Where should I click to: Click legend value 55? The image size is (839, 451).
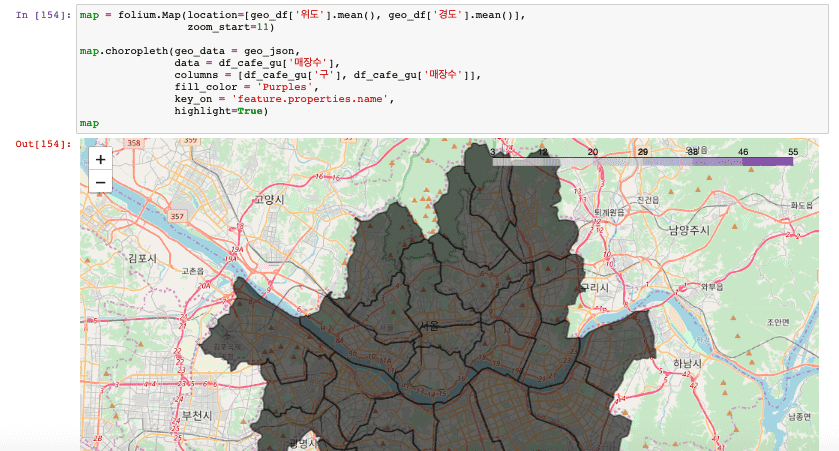tap(792, 152)
